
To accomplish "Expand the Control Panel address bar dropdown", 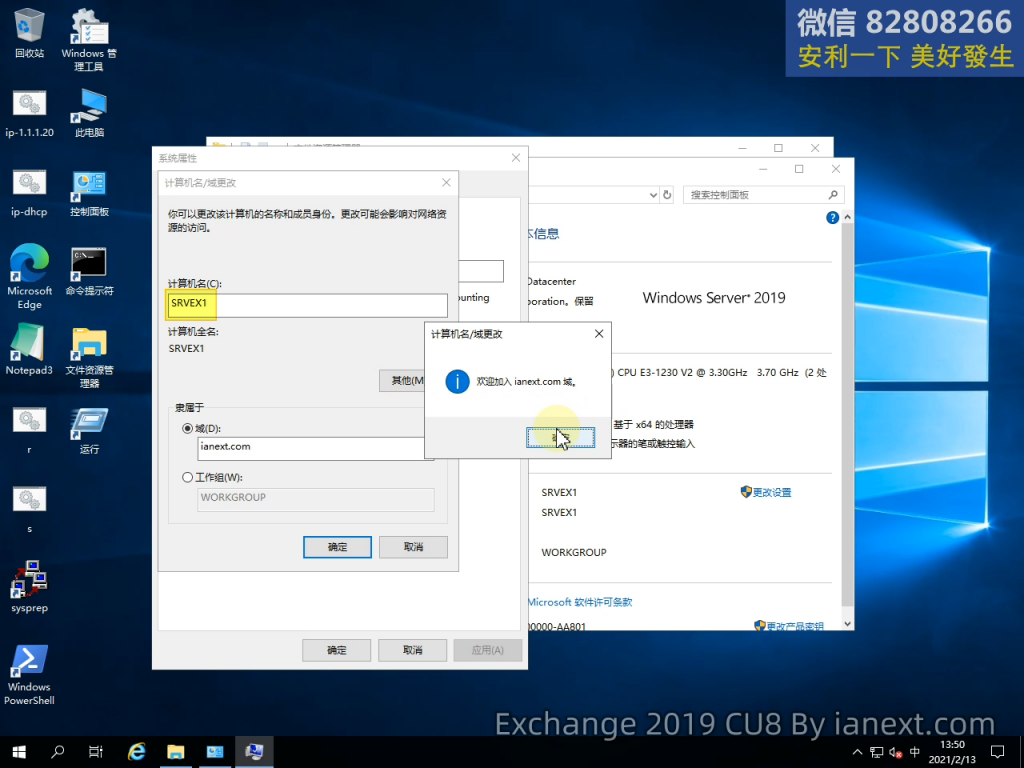I will tap(651, 195).
